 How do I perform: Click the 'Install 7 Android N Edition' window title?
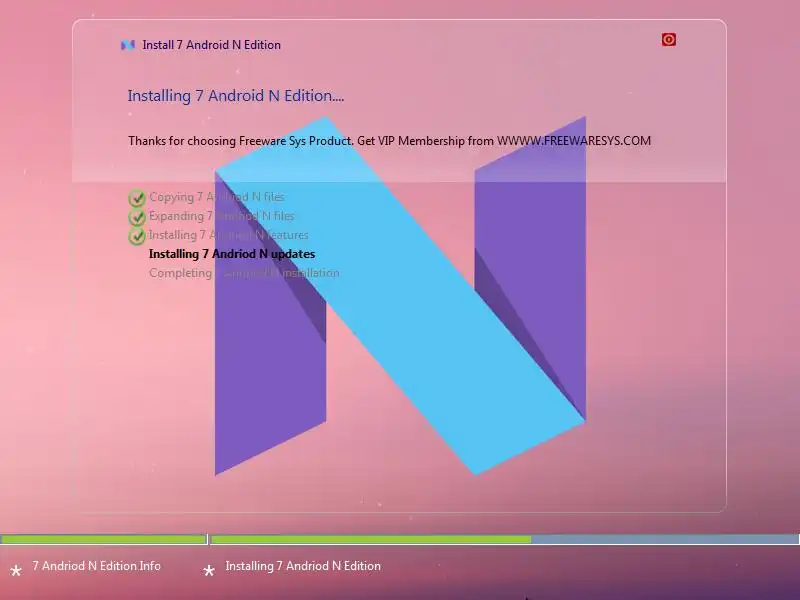[211, 45]
